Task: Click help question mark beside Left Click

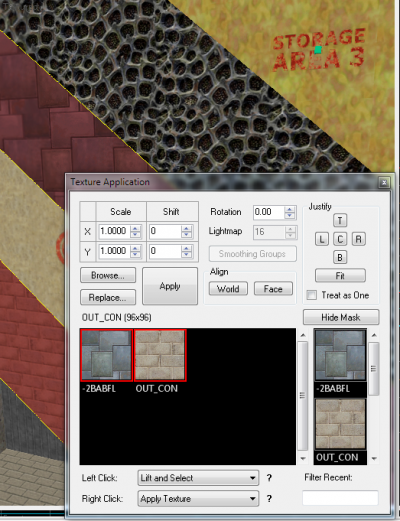Action: tap(269, 478)
